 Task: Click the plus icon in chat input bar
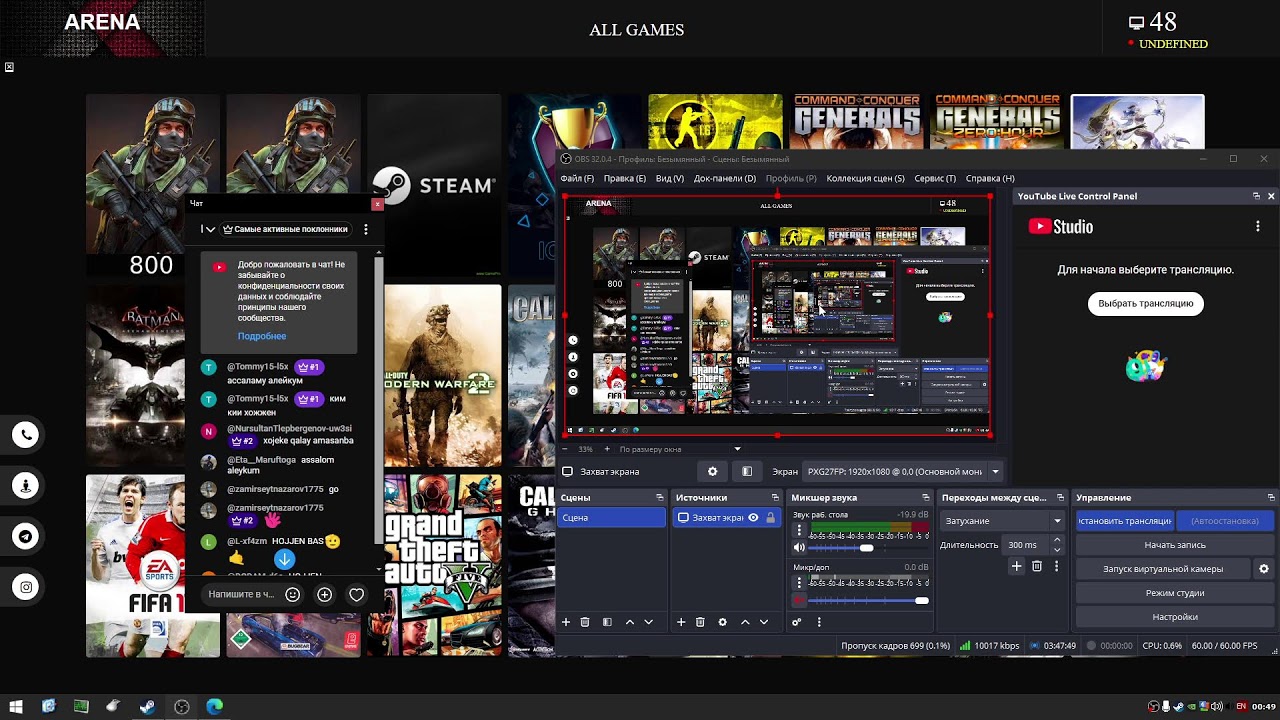point(324,594)
